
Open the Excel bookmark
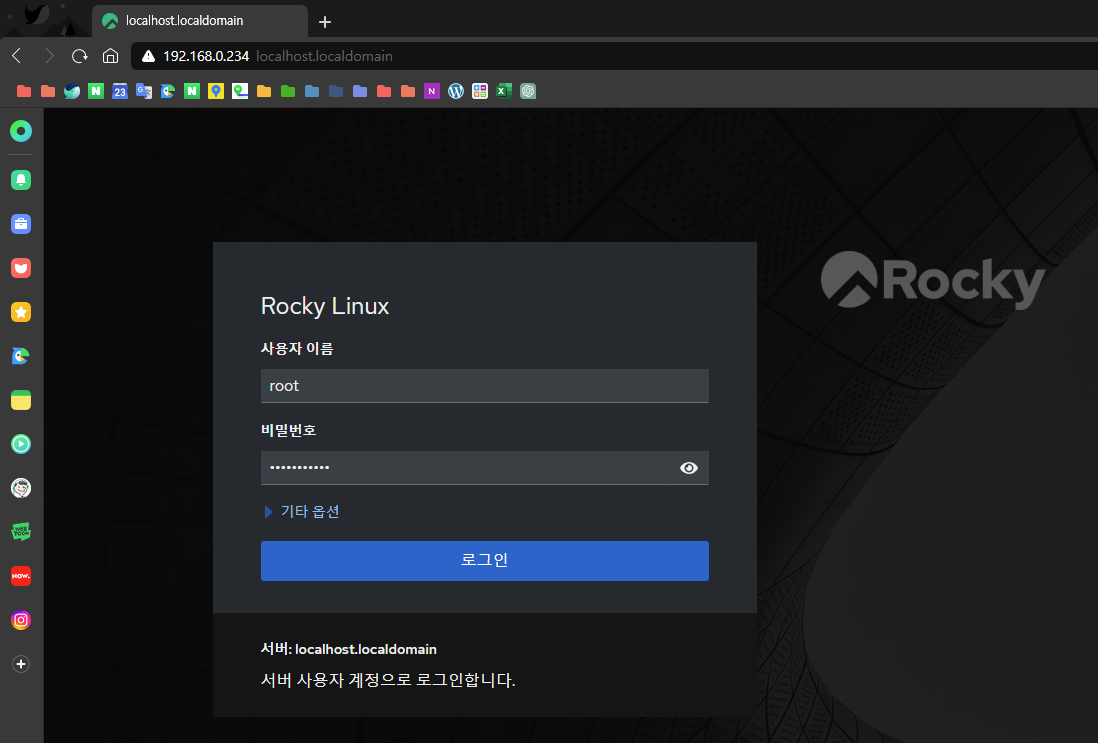pyautogui.click(x=504, y=91)
